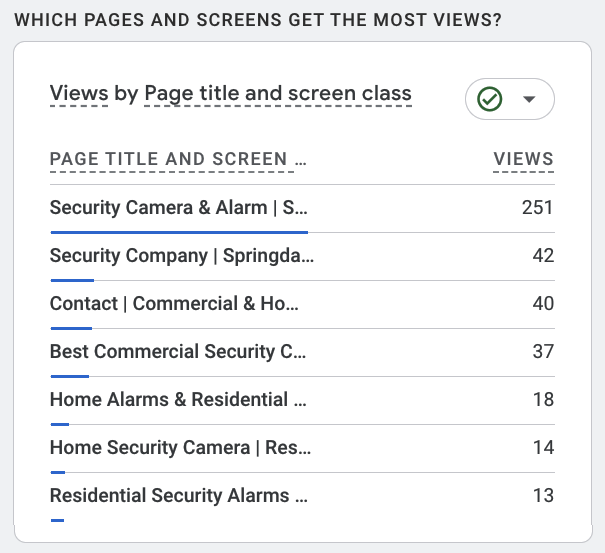Open the dropdown arrow beside the checkmark

[530, 99]
